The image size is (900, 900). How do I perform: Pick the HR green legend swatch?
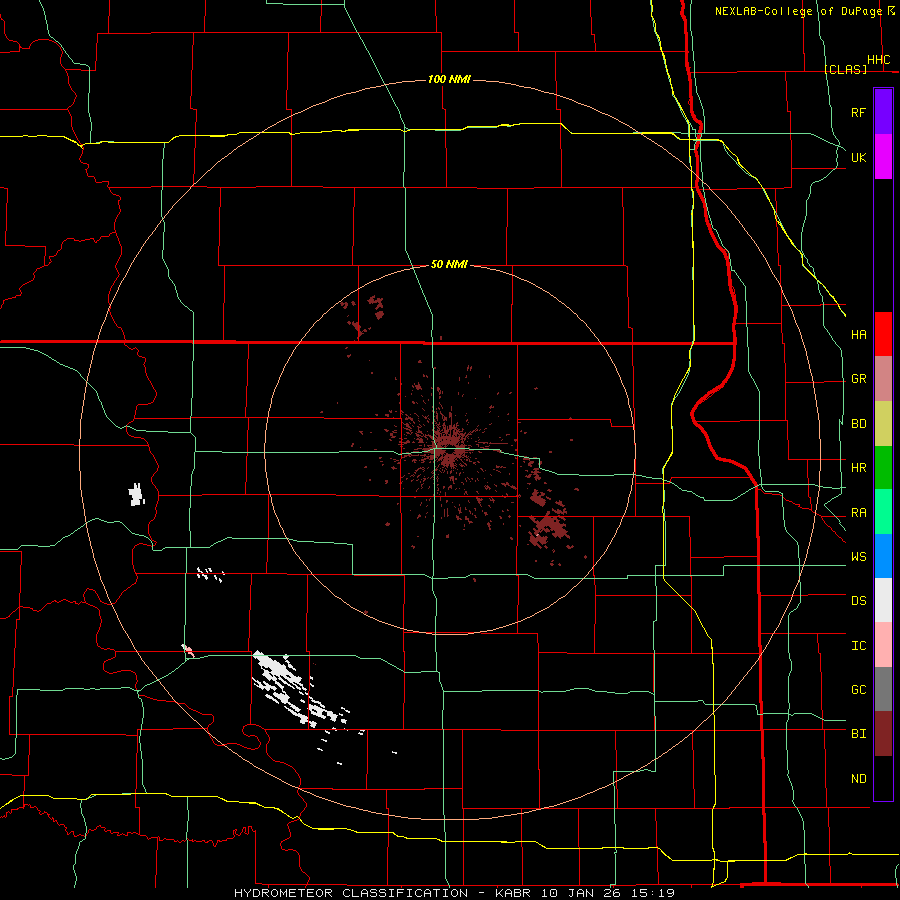point(883,467)
